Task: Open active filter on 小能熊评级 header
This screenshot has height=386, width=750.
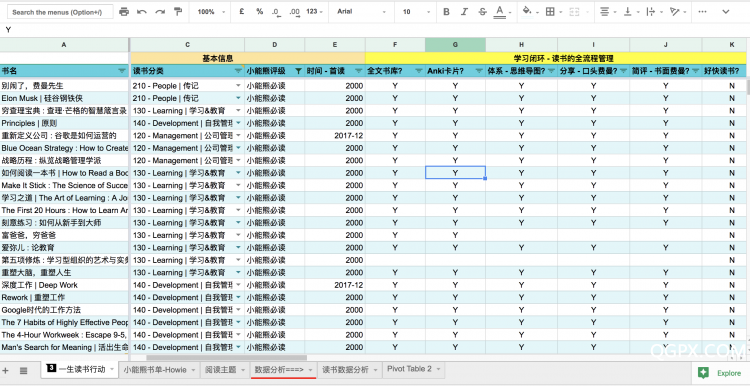Action: point(298,71)
